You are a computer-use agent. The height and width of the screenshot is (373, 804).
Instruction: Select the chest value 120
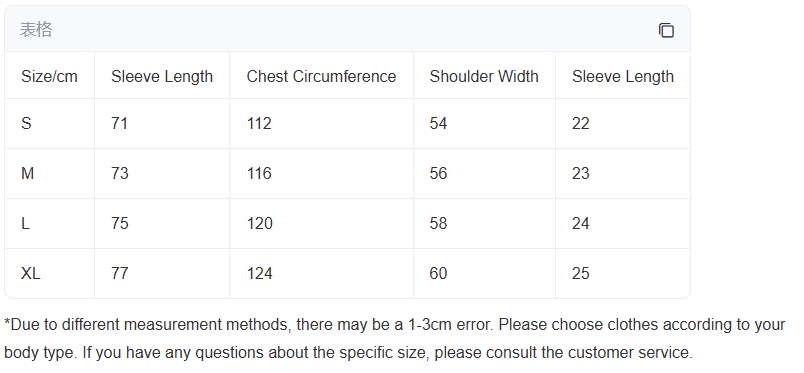tap(259, 223)
